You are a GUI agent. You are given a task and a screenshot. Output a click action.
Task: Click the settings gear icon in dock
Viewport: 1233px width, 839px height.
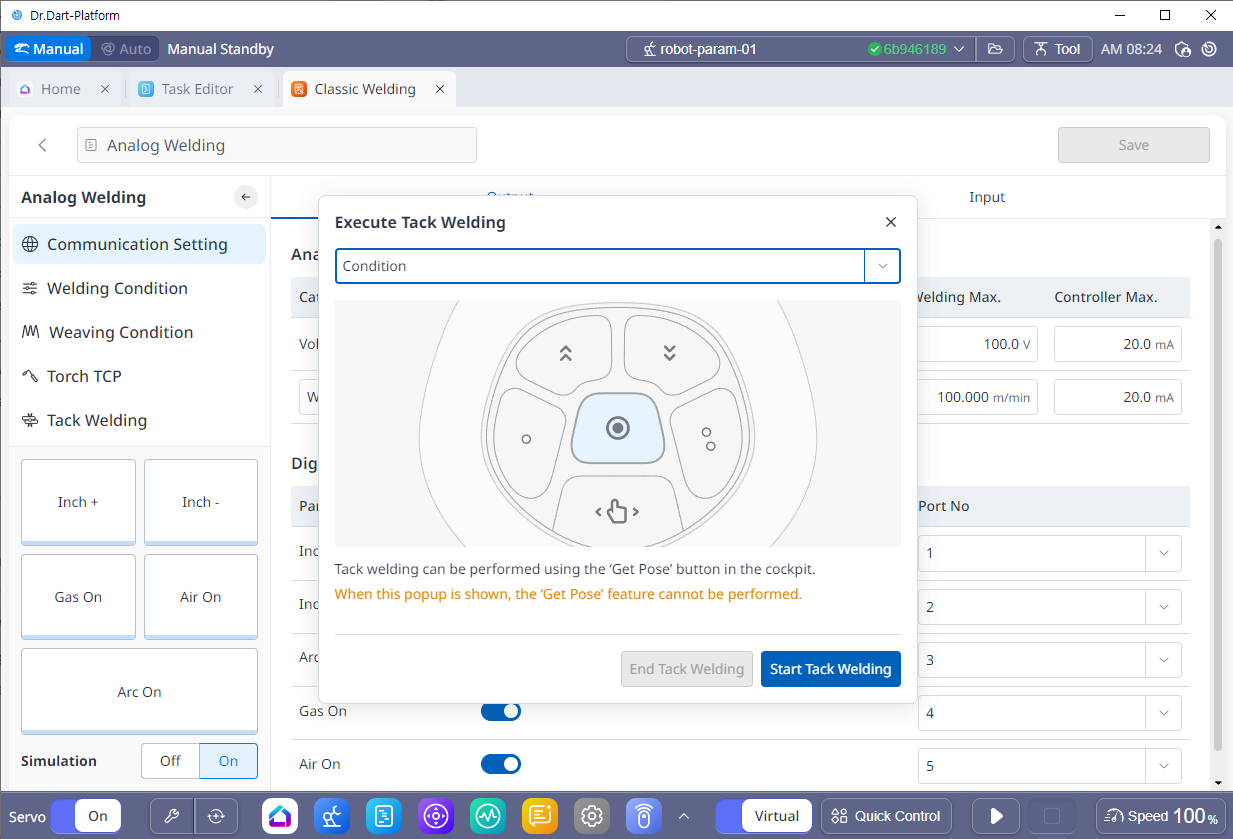(592, 816)
